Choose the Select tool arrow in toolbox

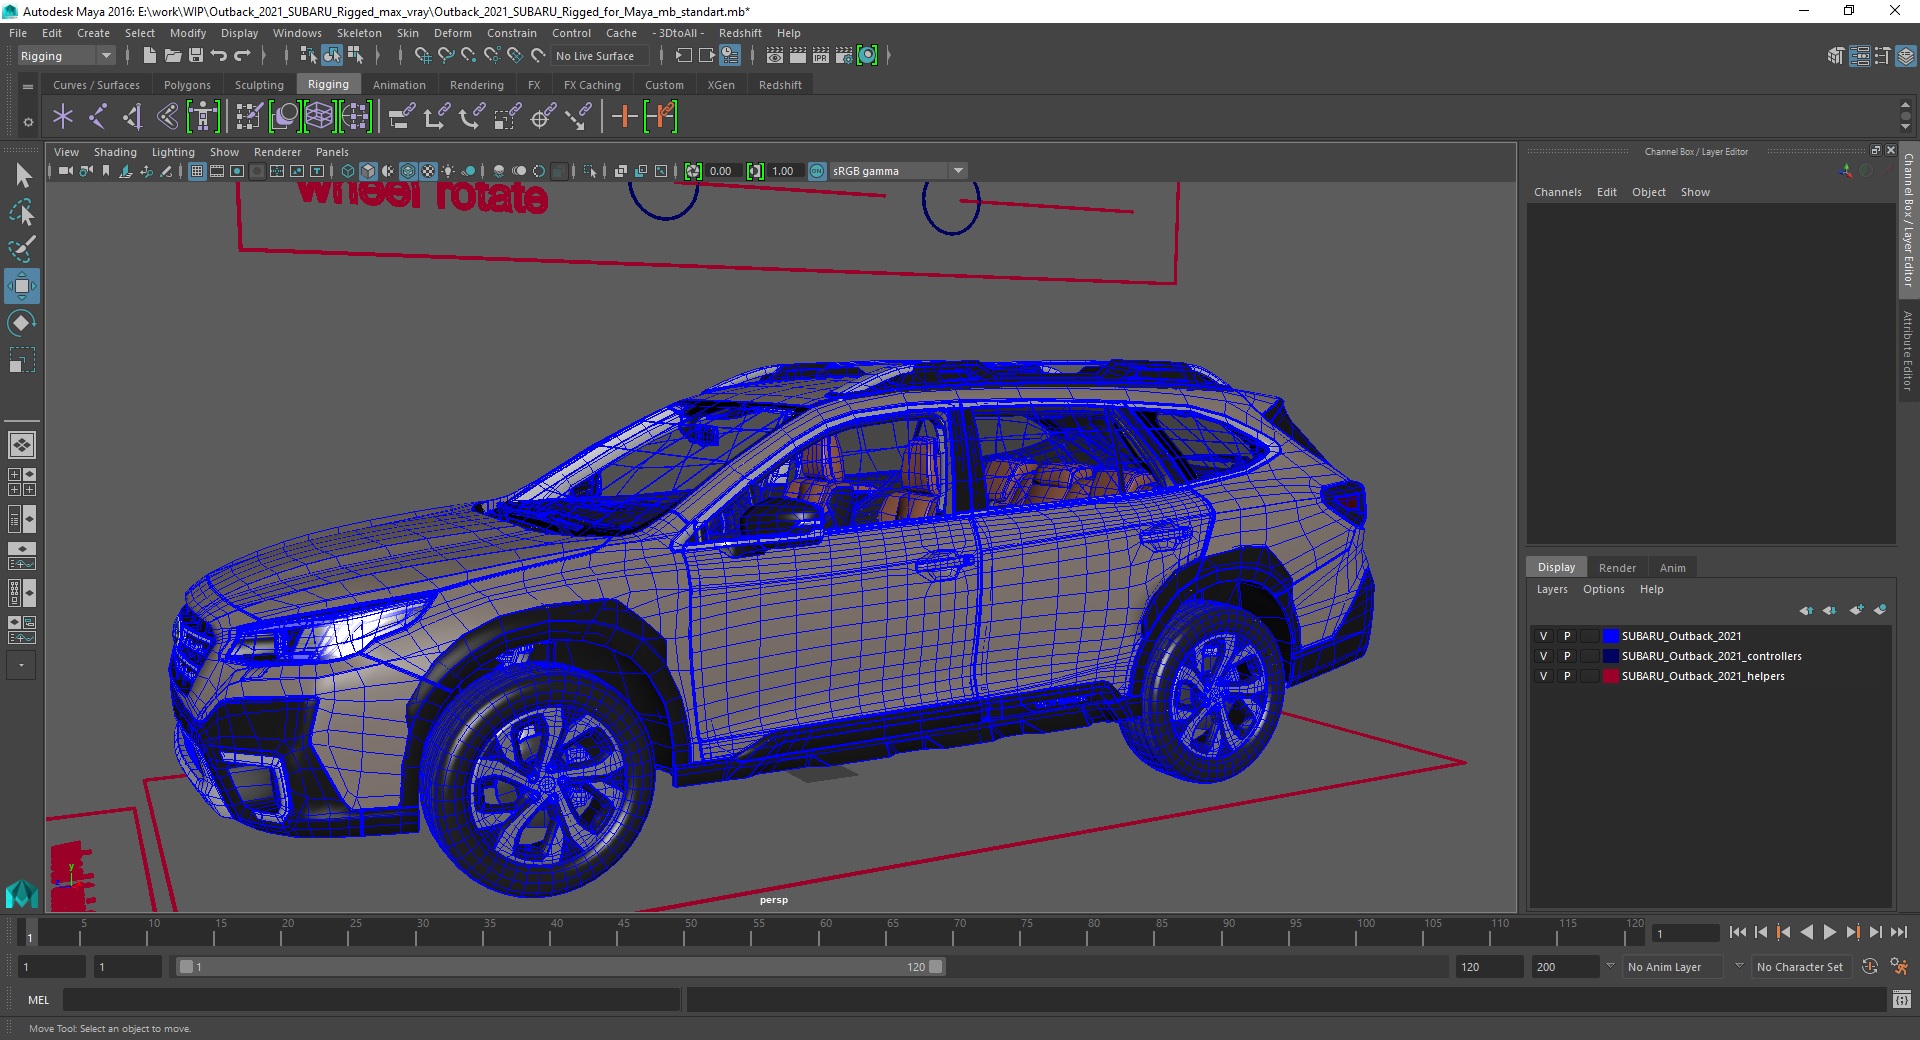tap(22, 176)
